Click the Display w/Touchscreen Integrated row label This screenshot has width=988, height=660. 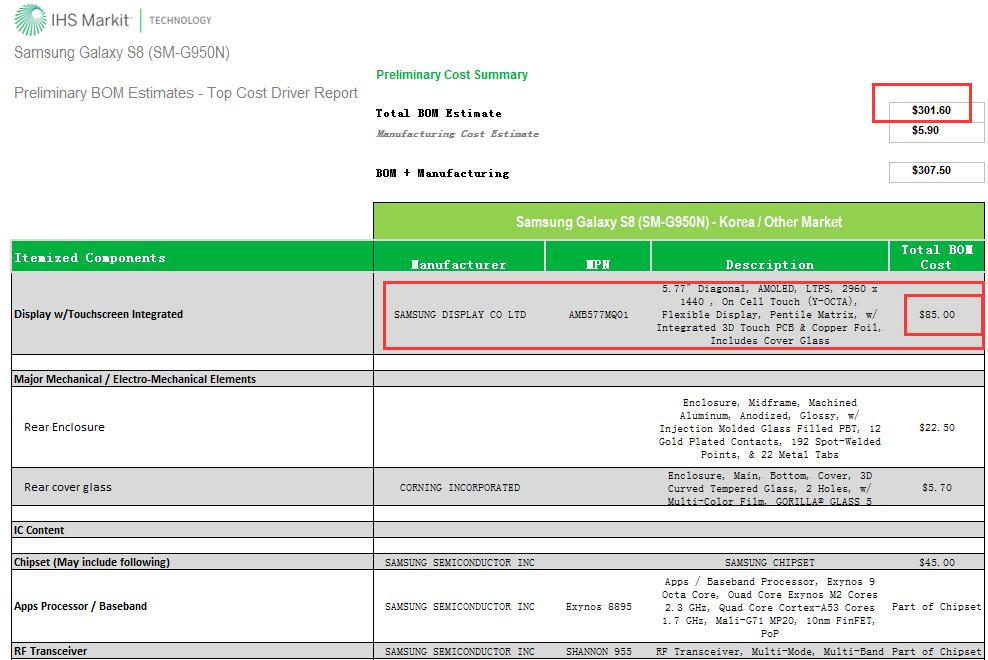click(98, 314)
